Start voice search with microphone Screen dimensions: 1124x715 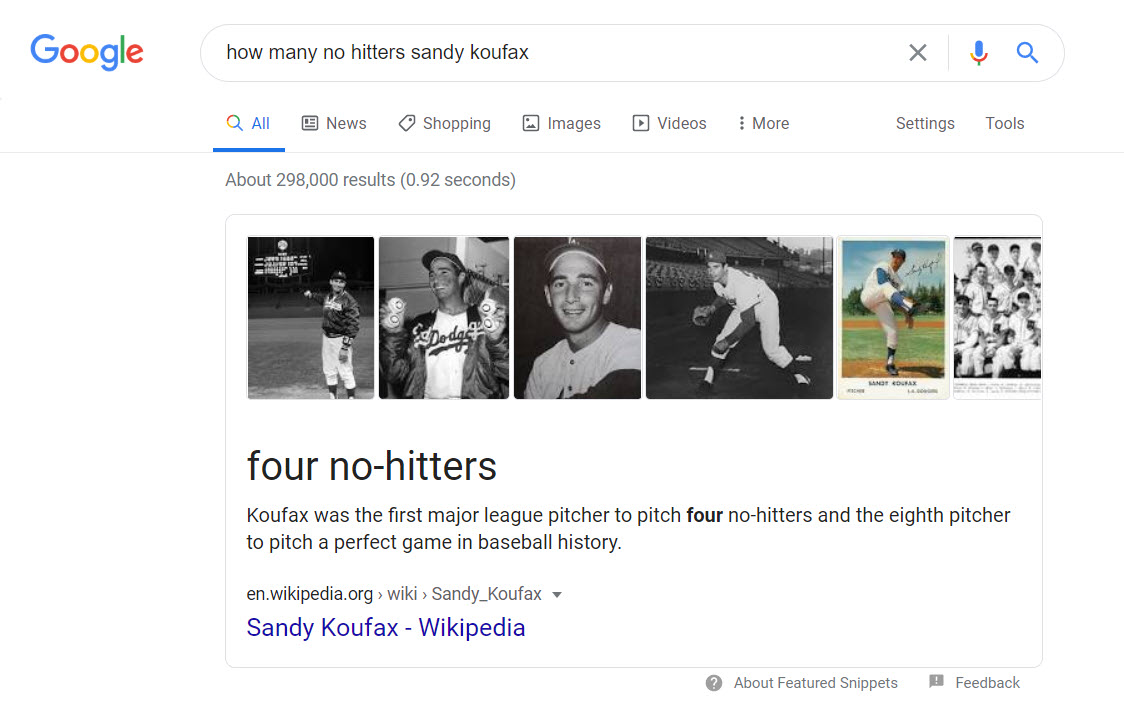point(979,53)
